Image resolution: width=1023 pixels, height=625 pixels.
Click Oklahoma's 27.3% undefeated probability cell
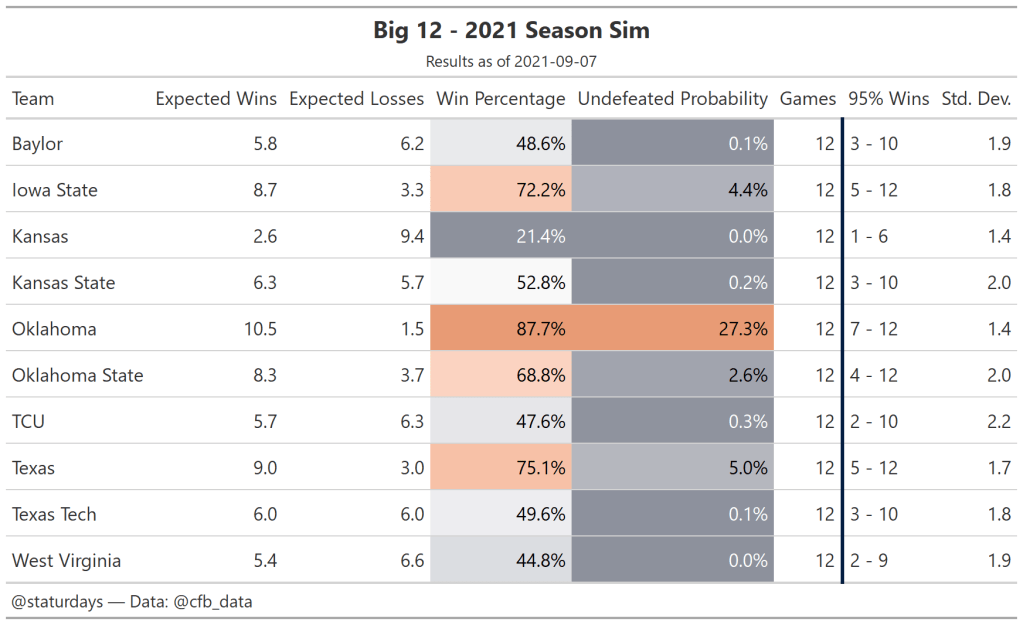click(x=673, y=329)
